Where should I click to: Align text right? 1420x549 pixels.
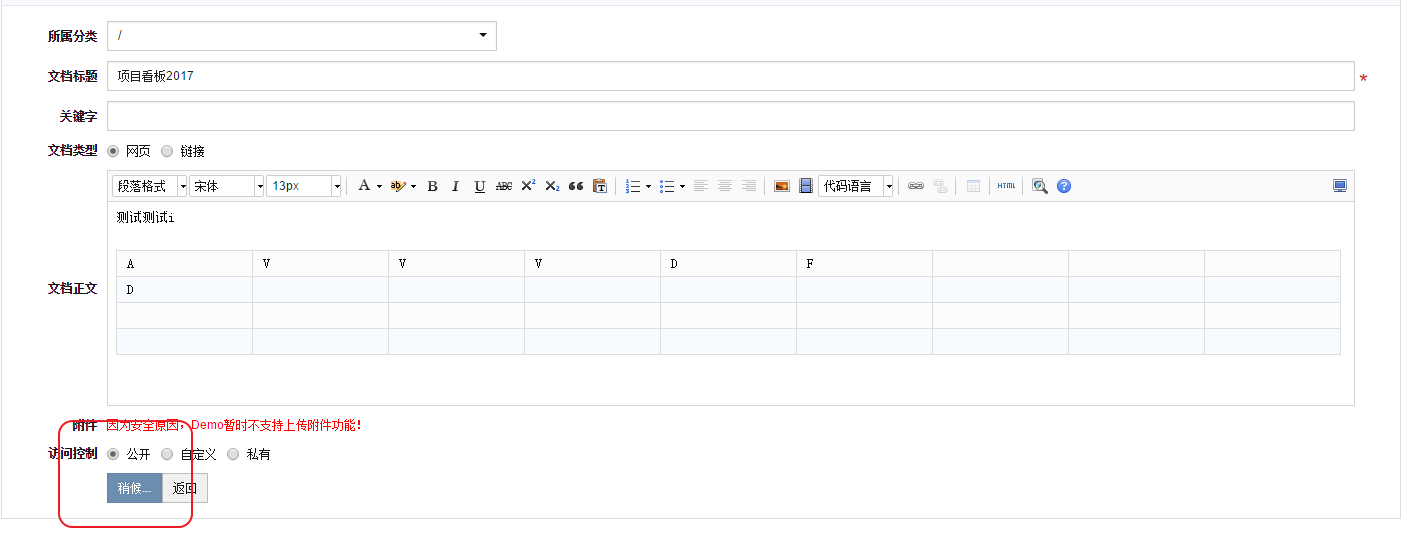pyautogui.click(x=749, y=186)
